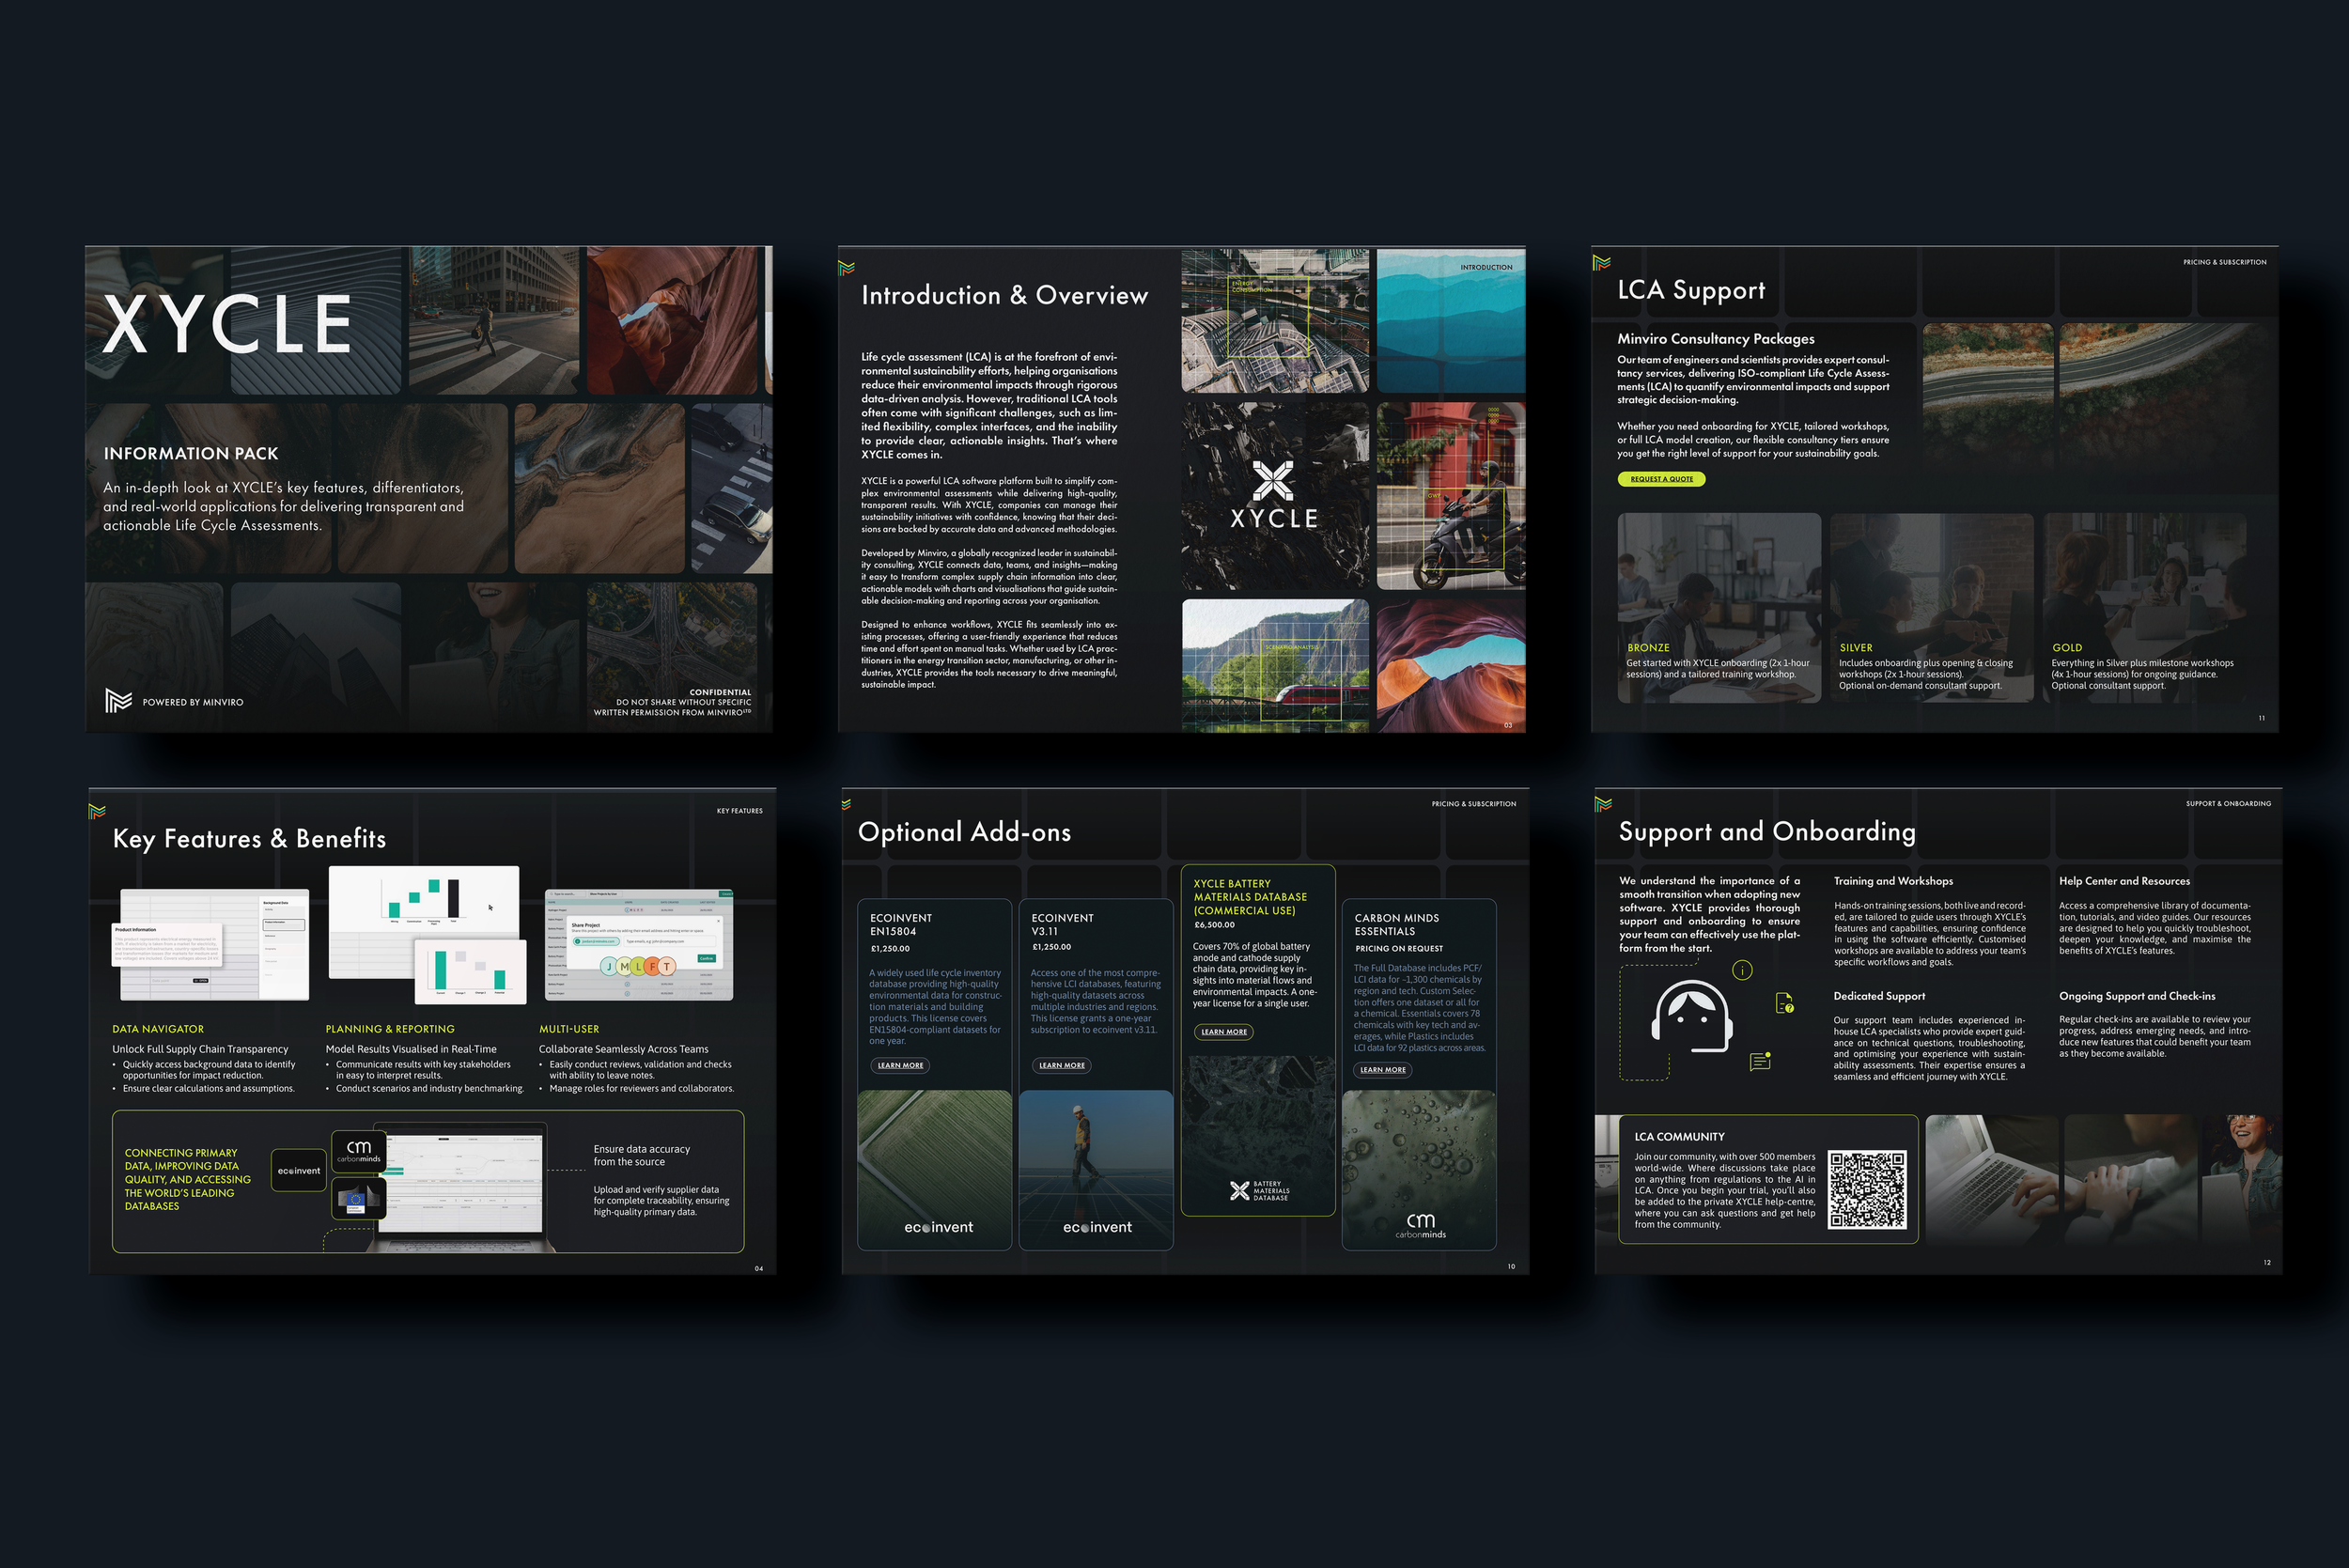The height and width of the screenshot is (1568, 2349).
Task: Click the document question-mark help icon
Action: (1784, 1003)
